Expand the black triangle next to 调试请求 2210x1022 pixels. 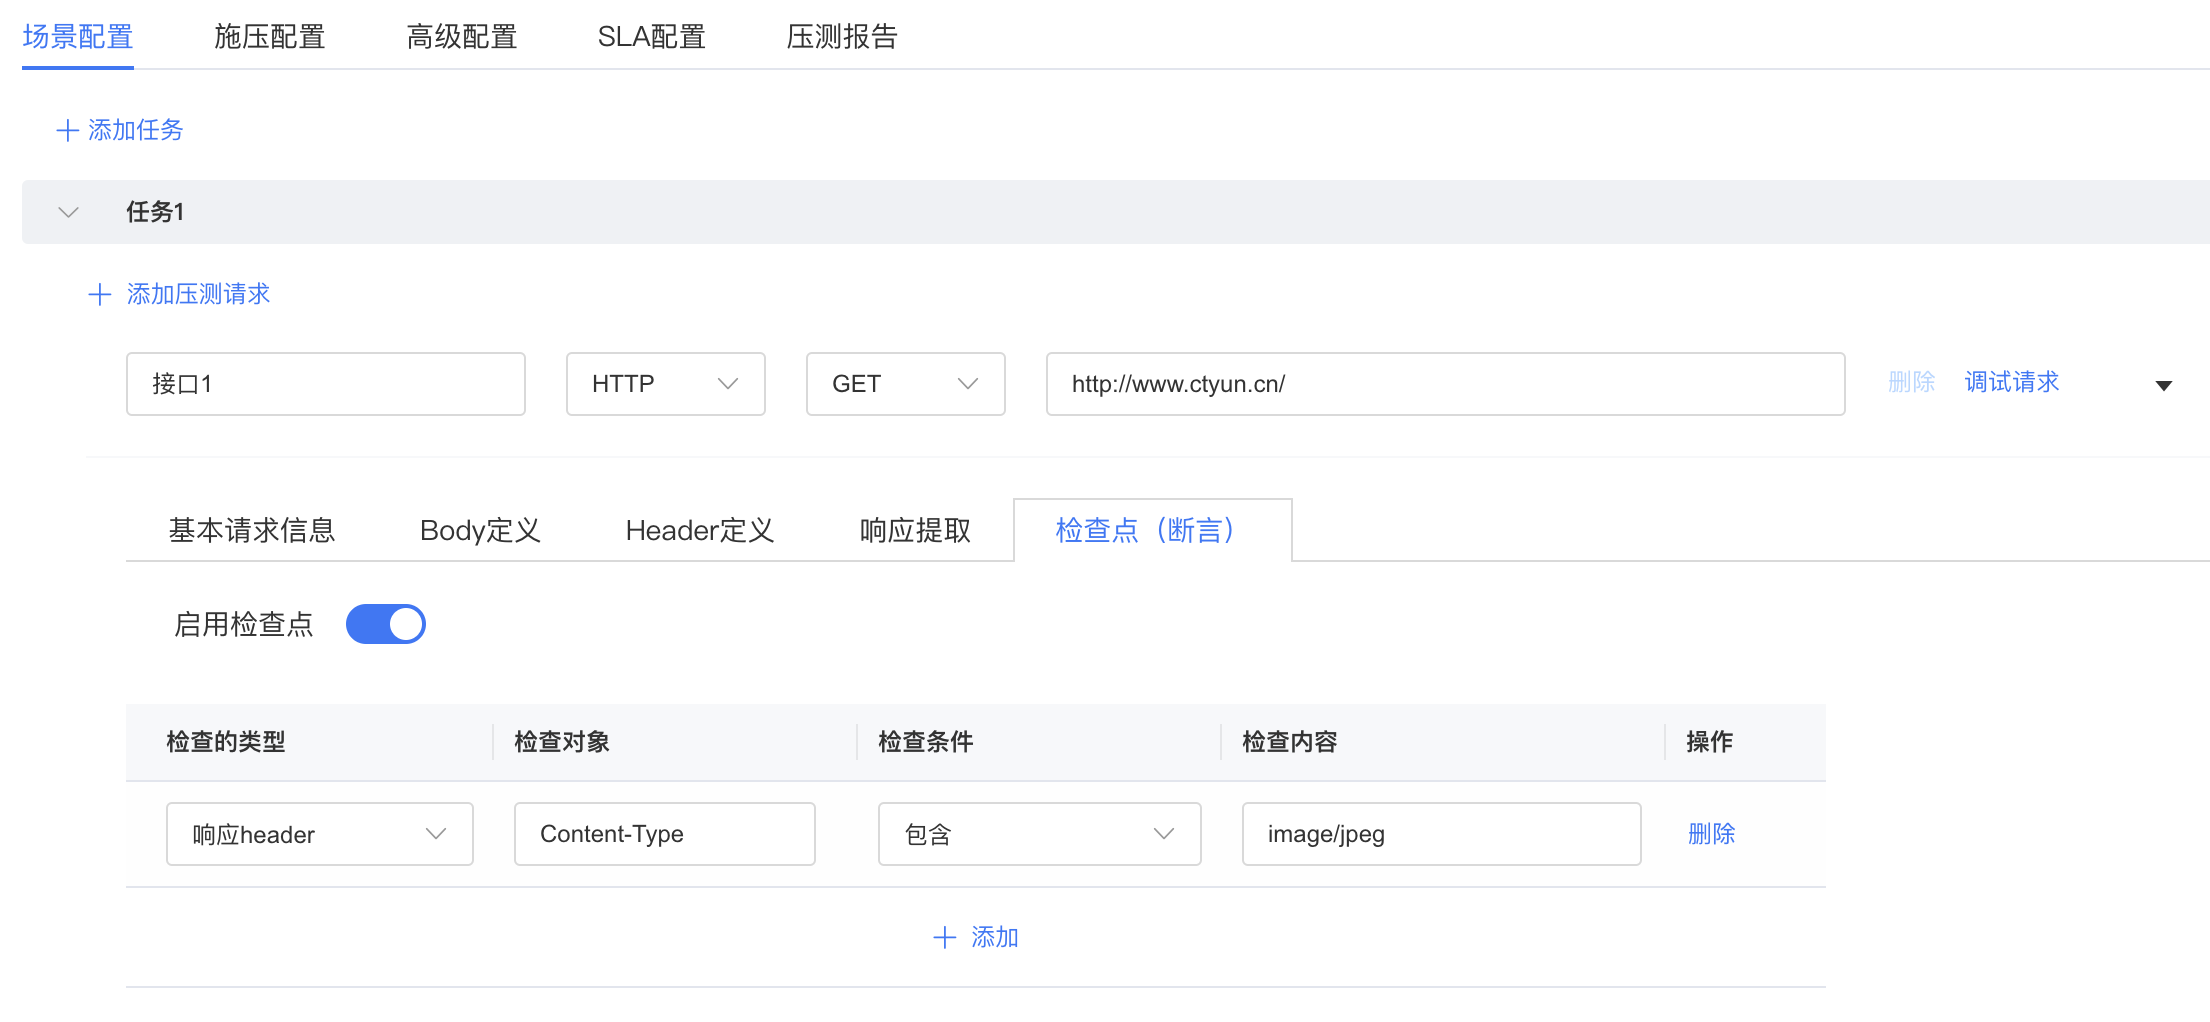pos(2163,386)
